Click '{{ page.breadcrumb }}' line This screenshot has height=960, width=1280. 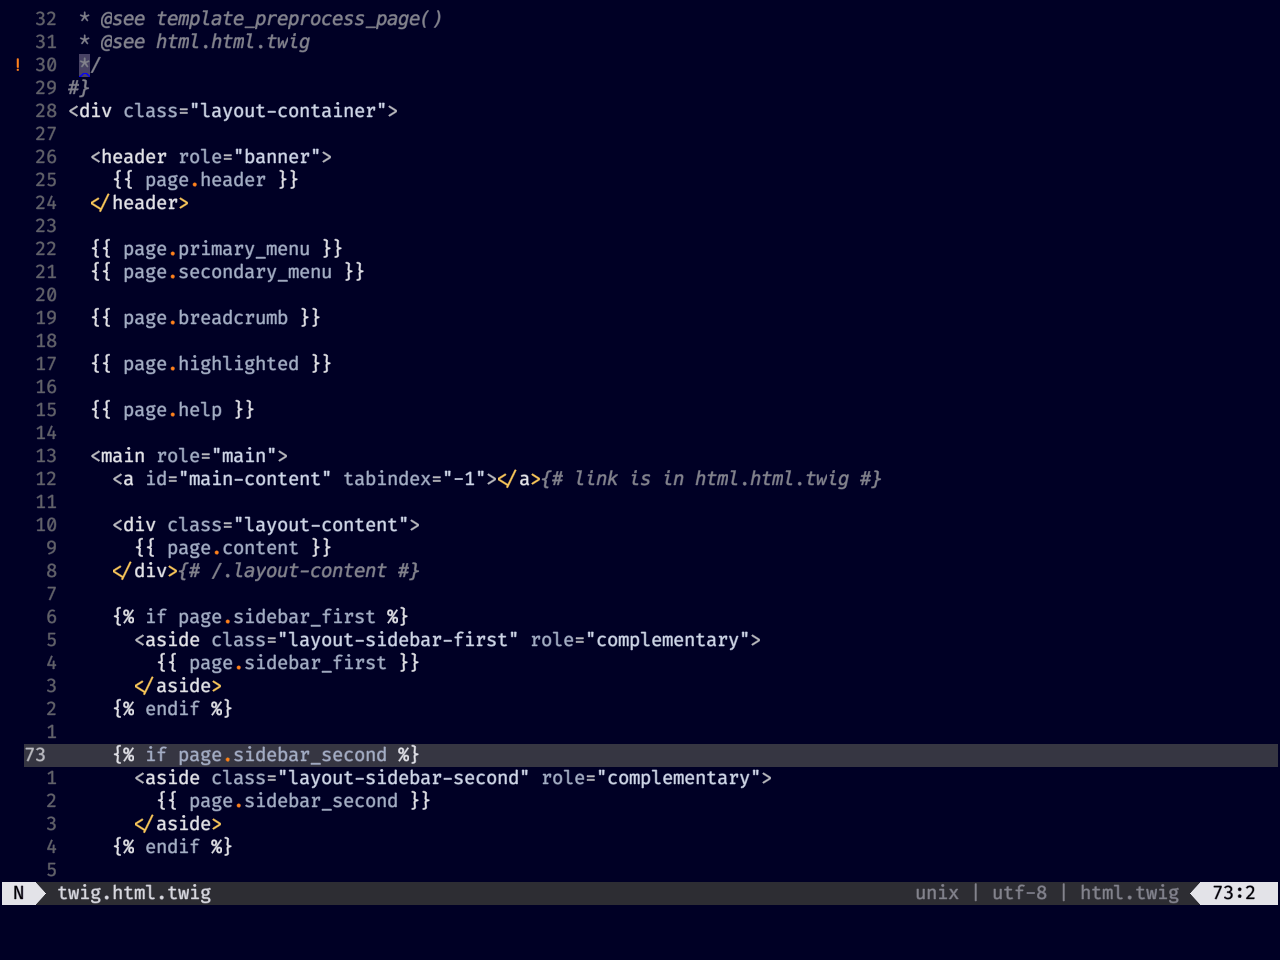(x=205, y=318)
